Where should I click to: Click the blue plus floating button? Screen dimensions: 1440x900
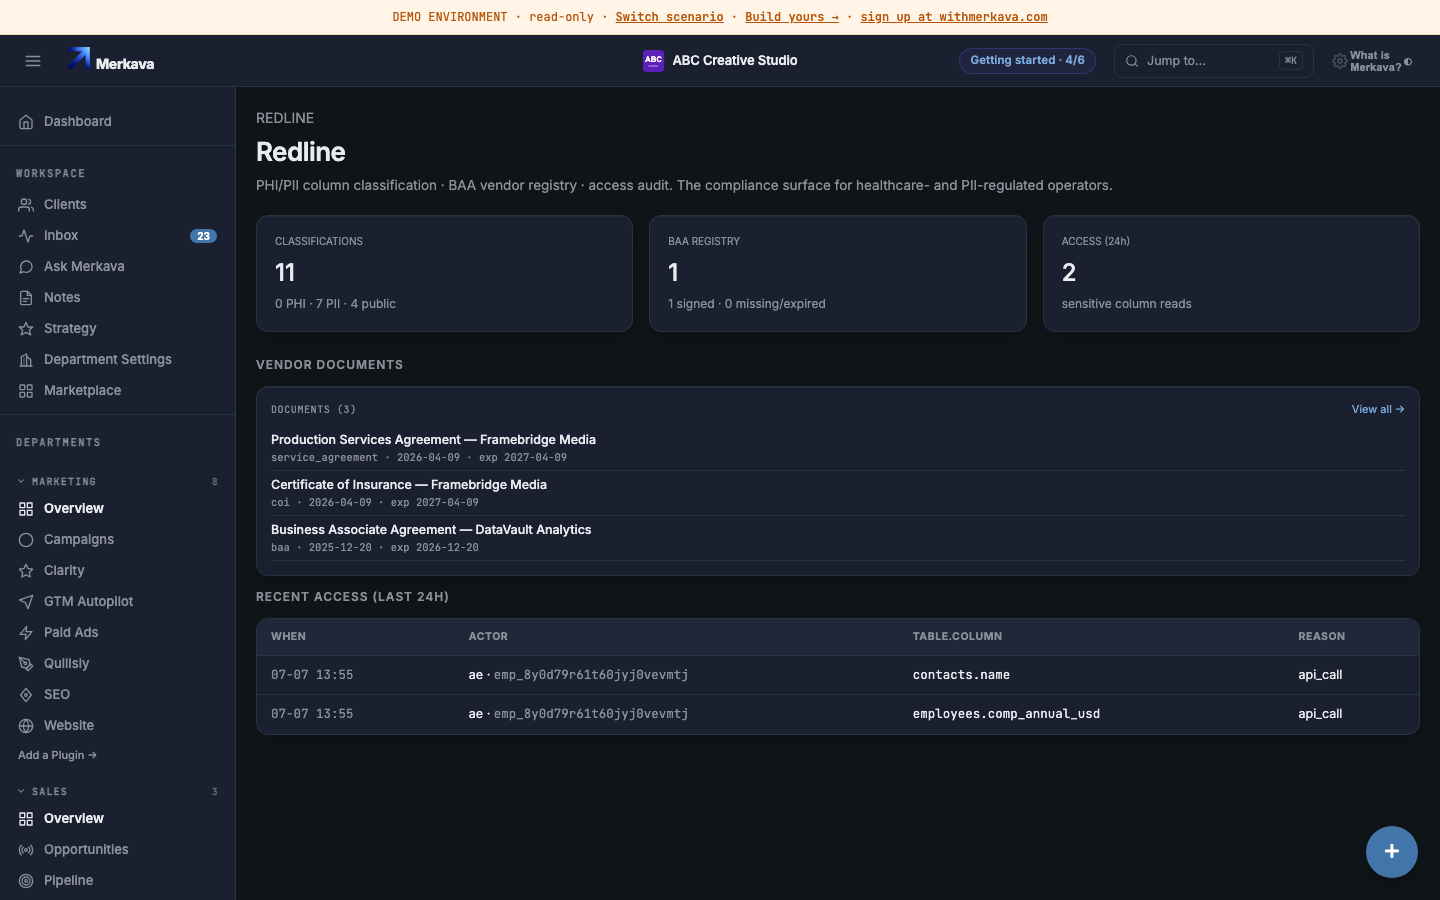(x=1391, y=852)
